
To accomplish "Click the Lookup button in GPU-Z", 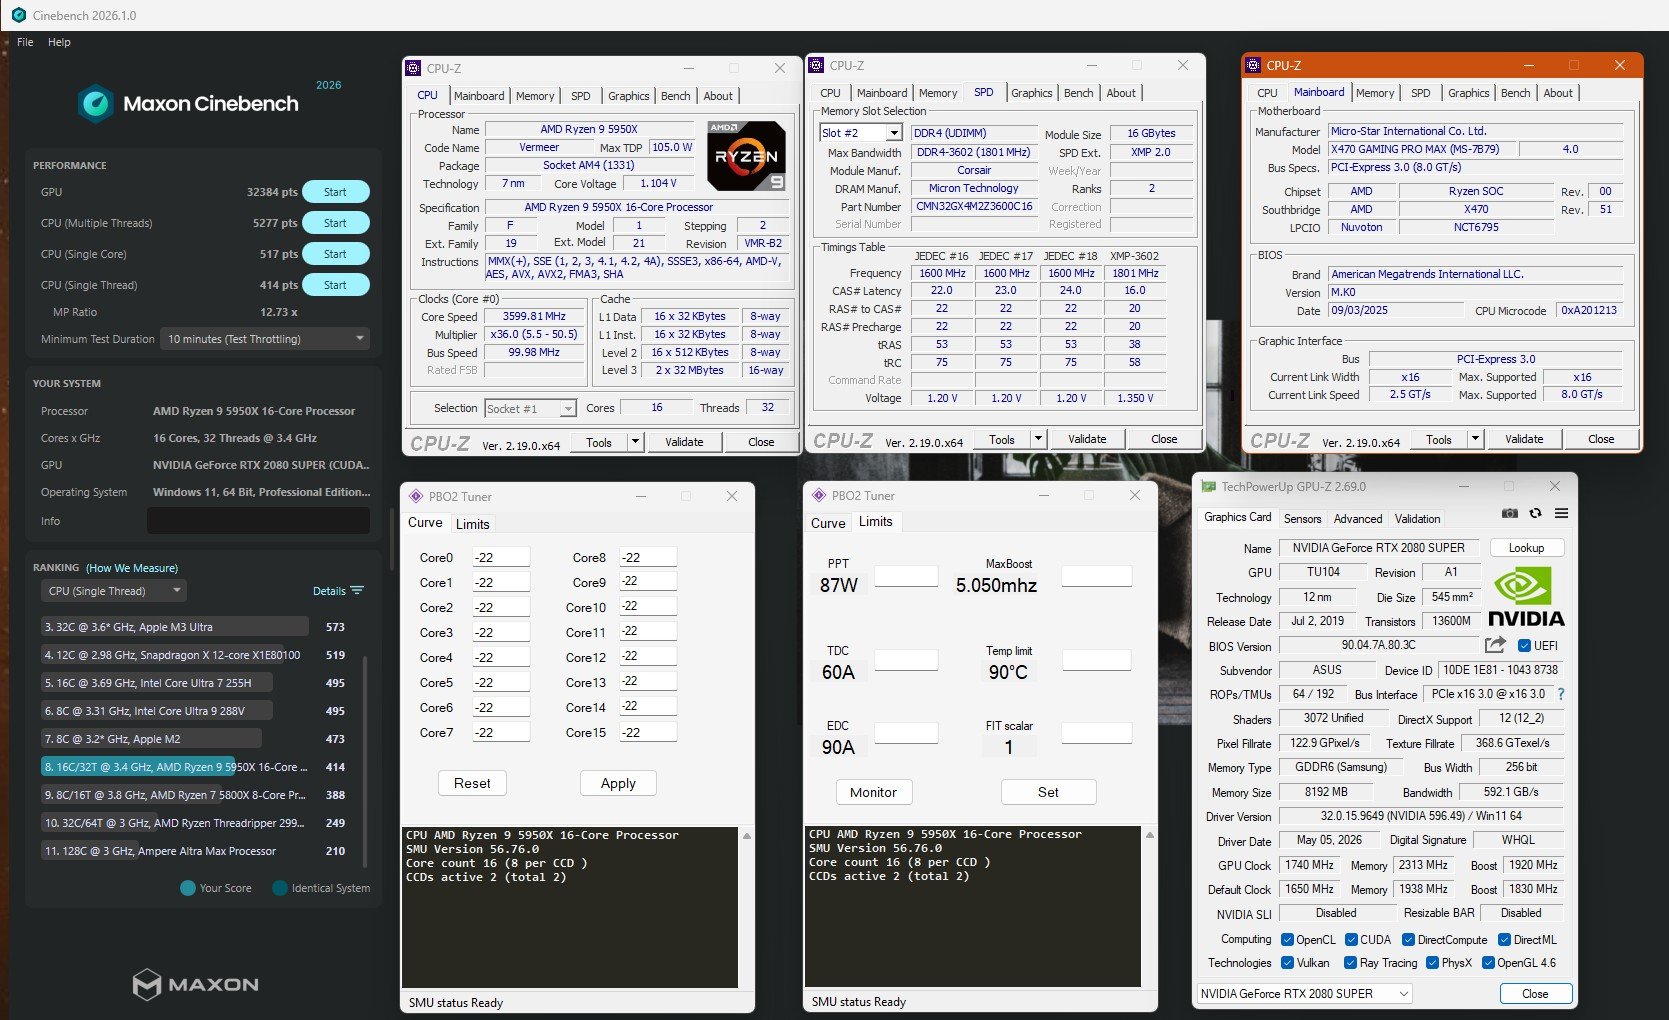I will [x=1527, y=548].
